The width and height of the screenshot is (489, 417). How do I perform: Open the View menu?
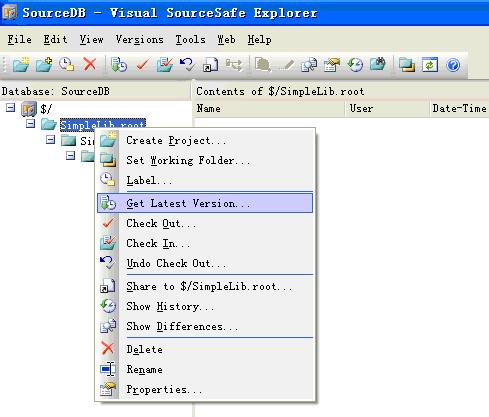(91, 39)
